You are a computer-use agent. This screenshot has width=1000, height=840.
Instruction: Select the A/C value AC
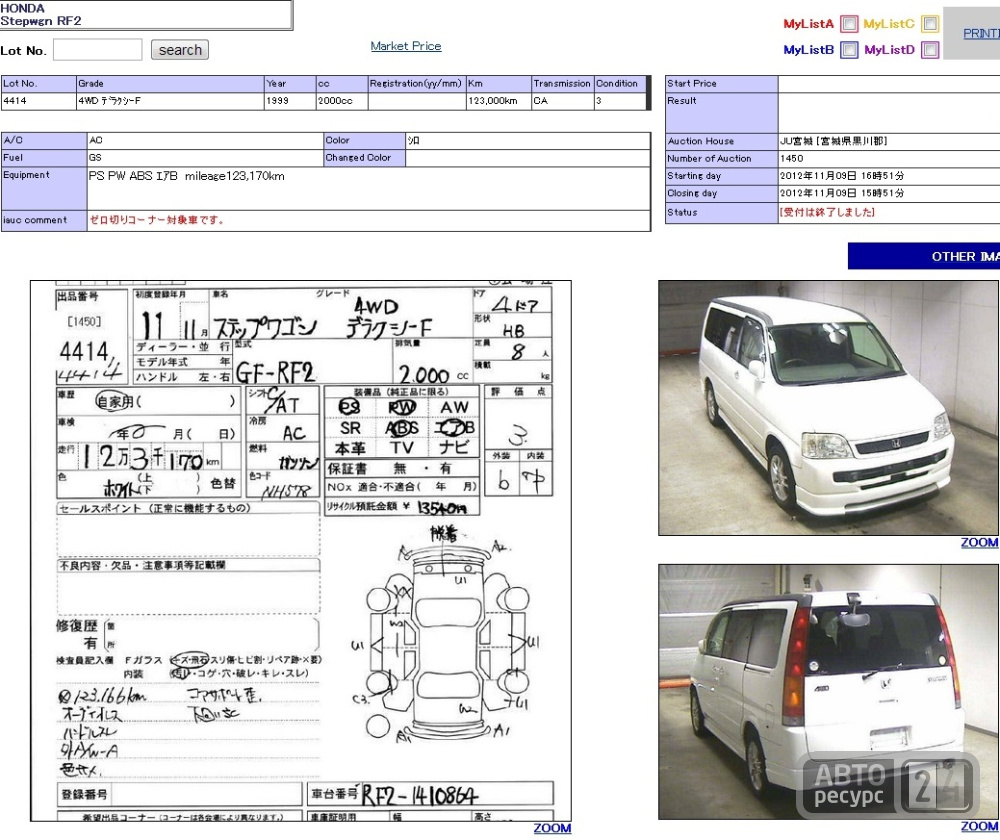pos(96,140)
